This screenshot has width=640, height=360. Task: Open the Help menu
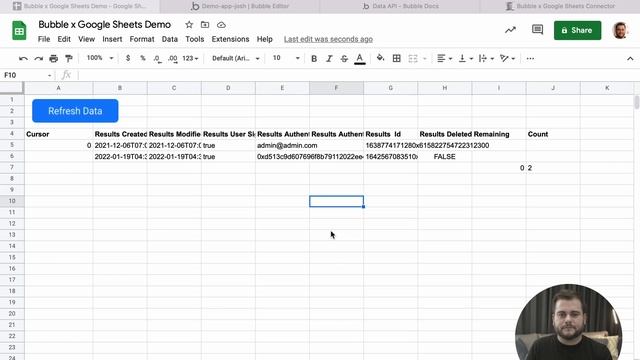(x=264, y=39)
